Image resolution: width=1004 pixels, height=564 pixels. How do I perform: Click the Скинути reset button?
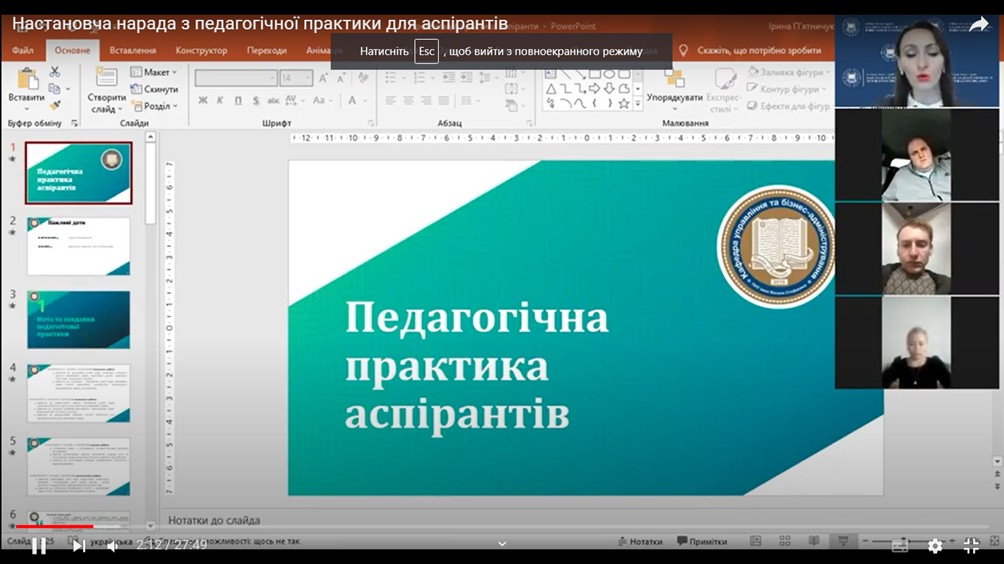154,89
